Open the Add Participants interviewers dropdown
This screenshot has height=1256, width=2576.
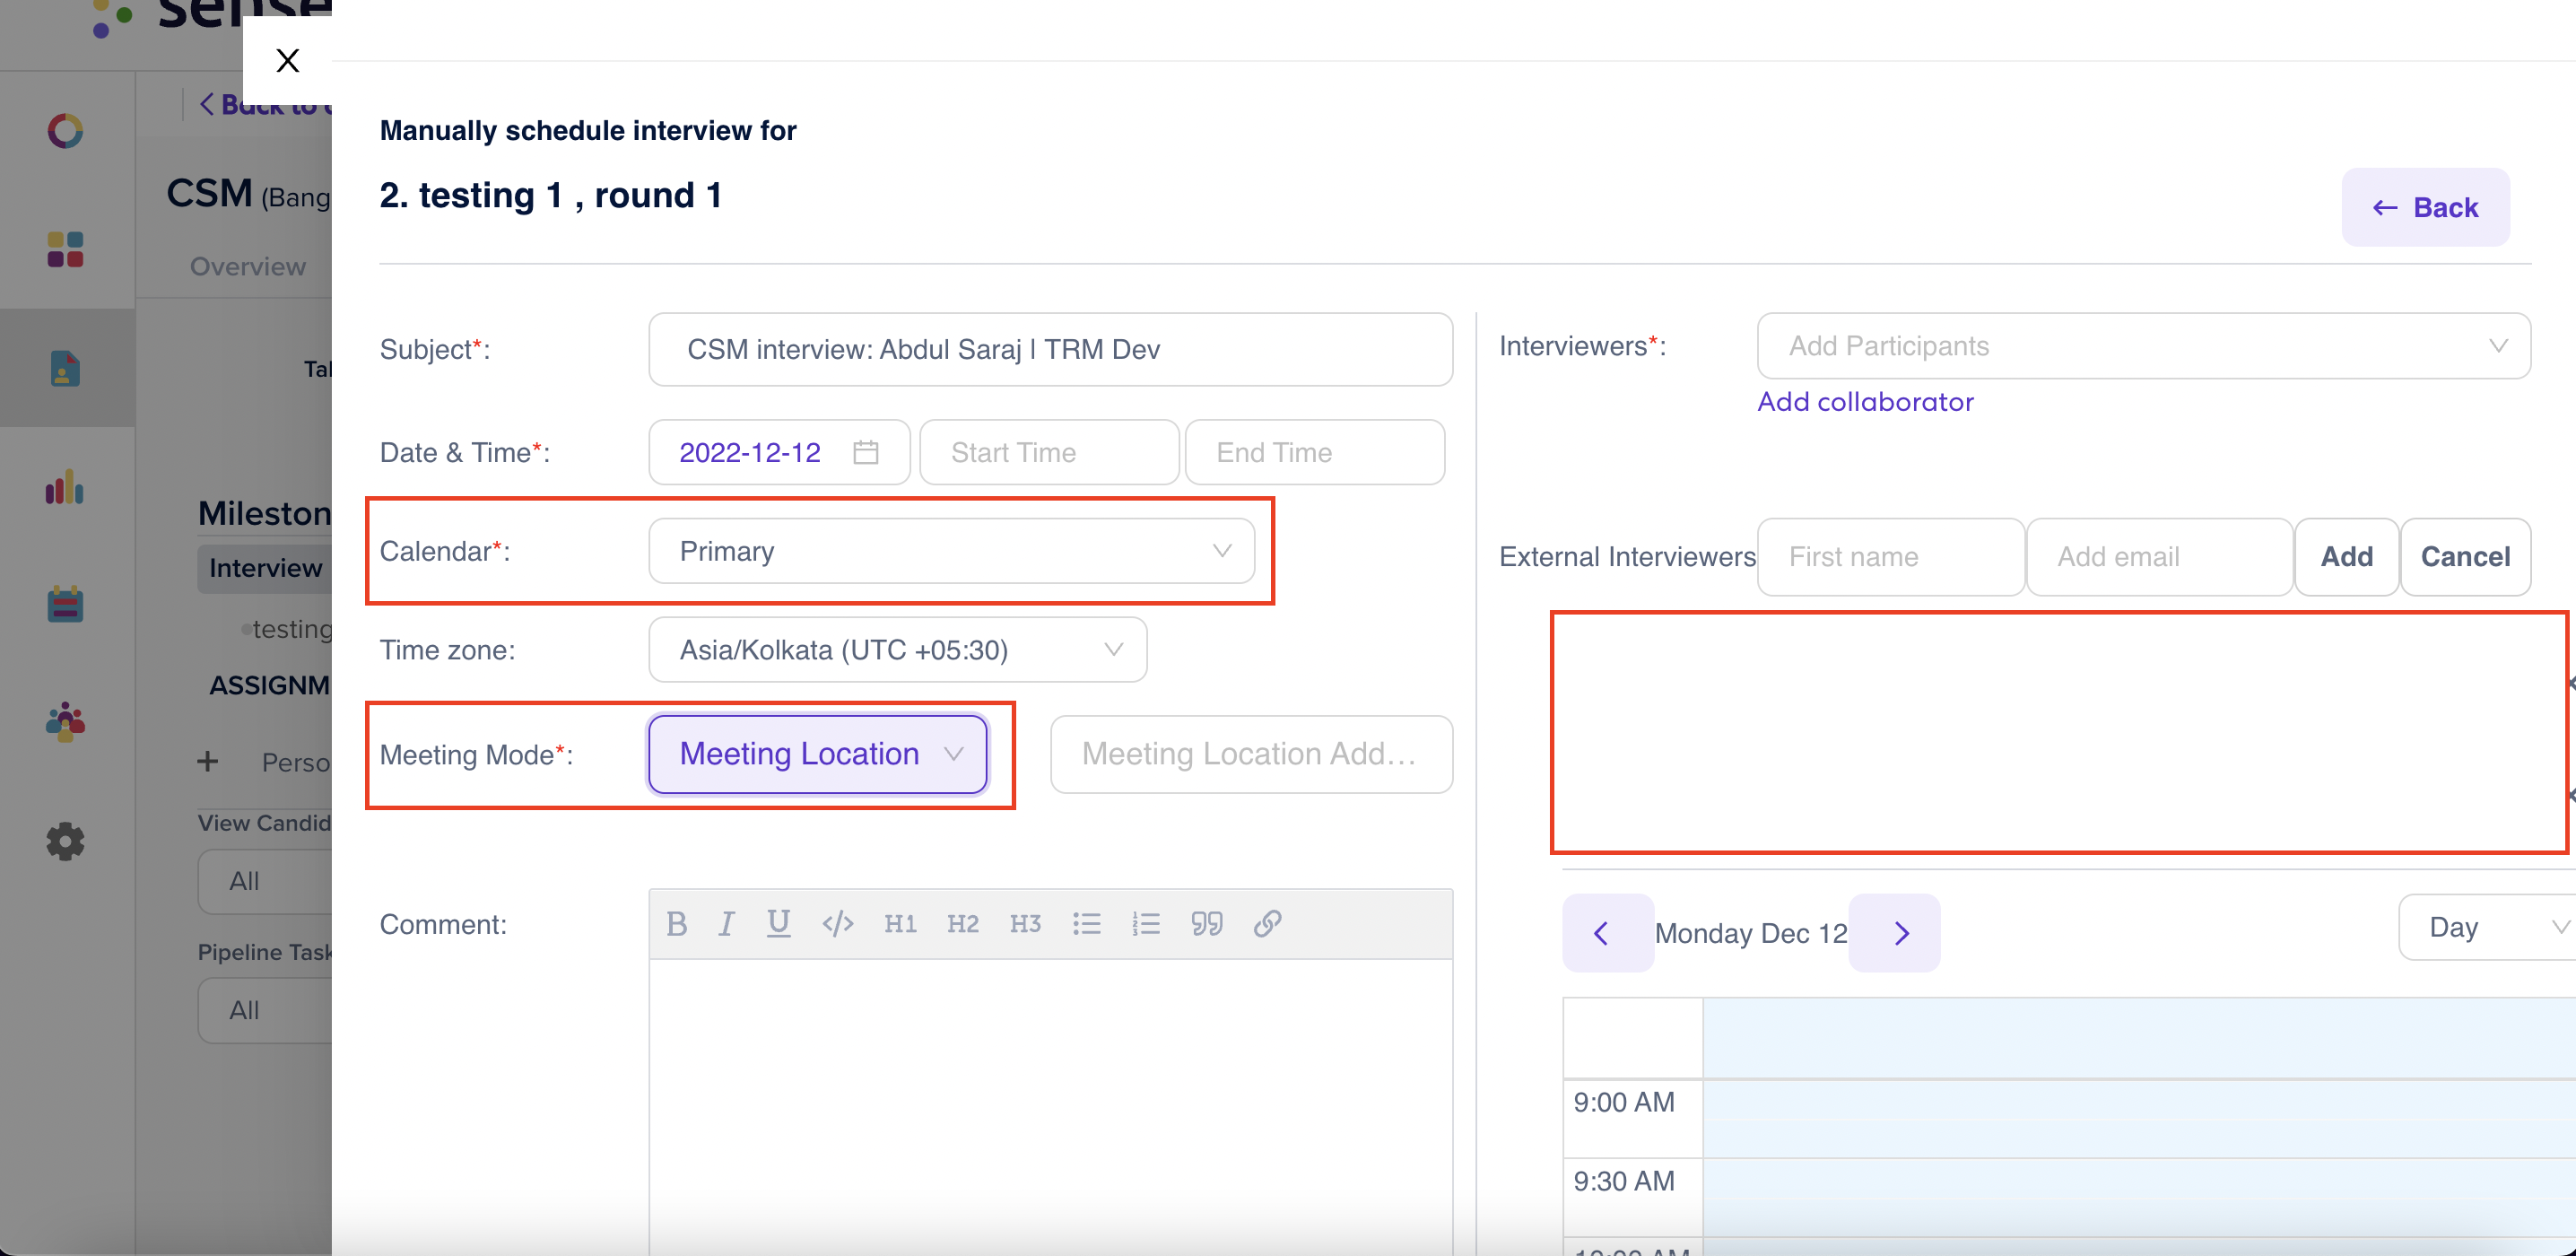pyautogui.click(x=2144, y=346)
